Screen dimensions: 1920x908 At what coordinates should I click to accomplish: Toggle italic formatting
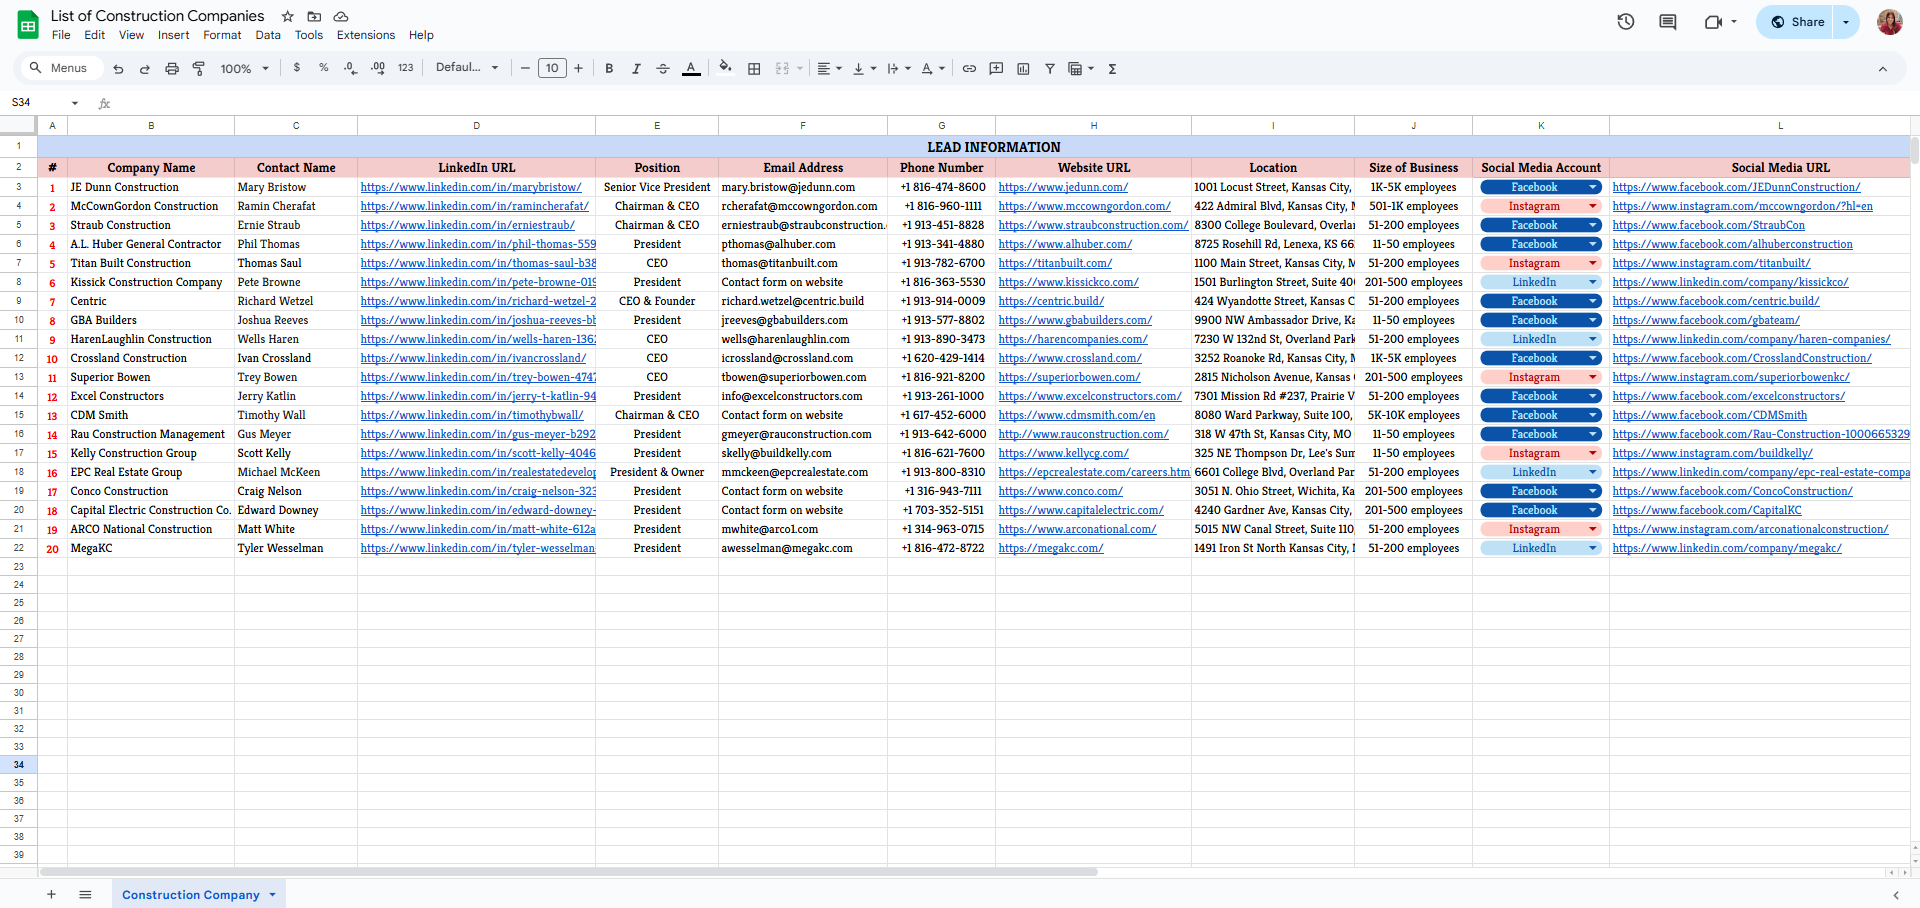click(636, 69)
